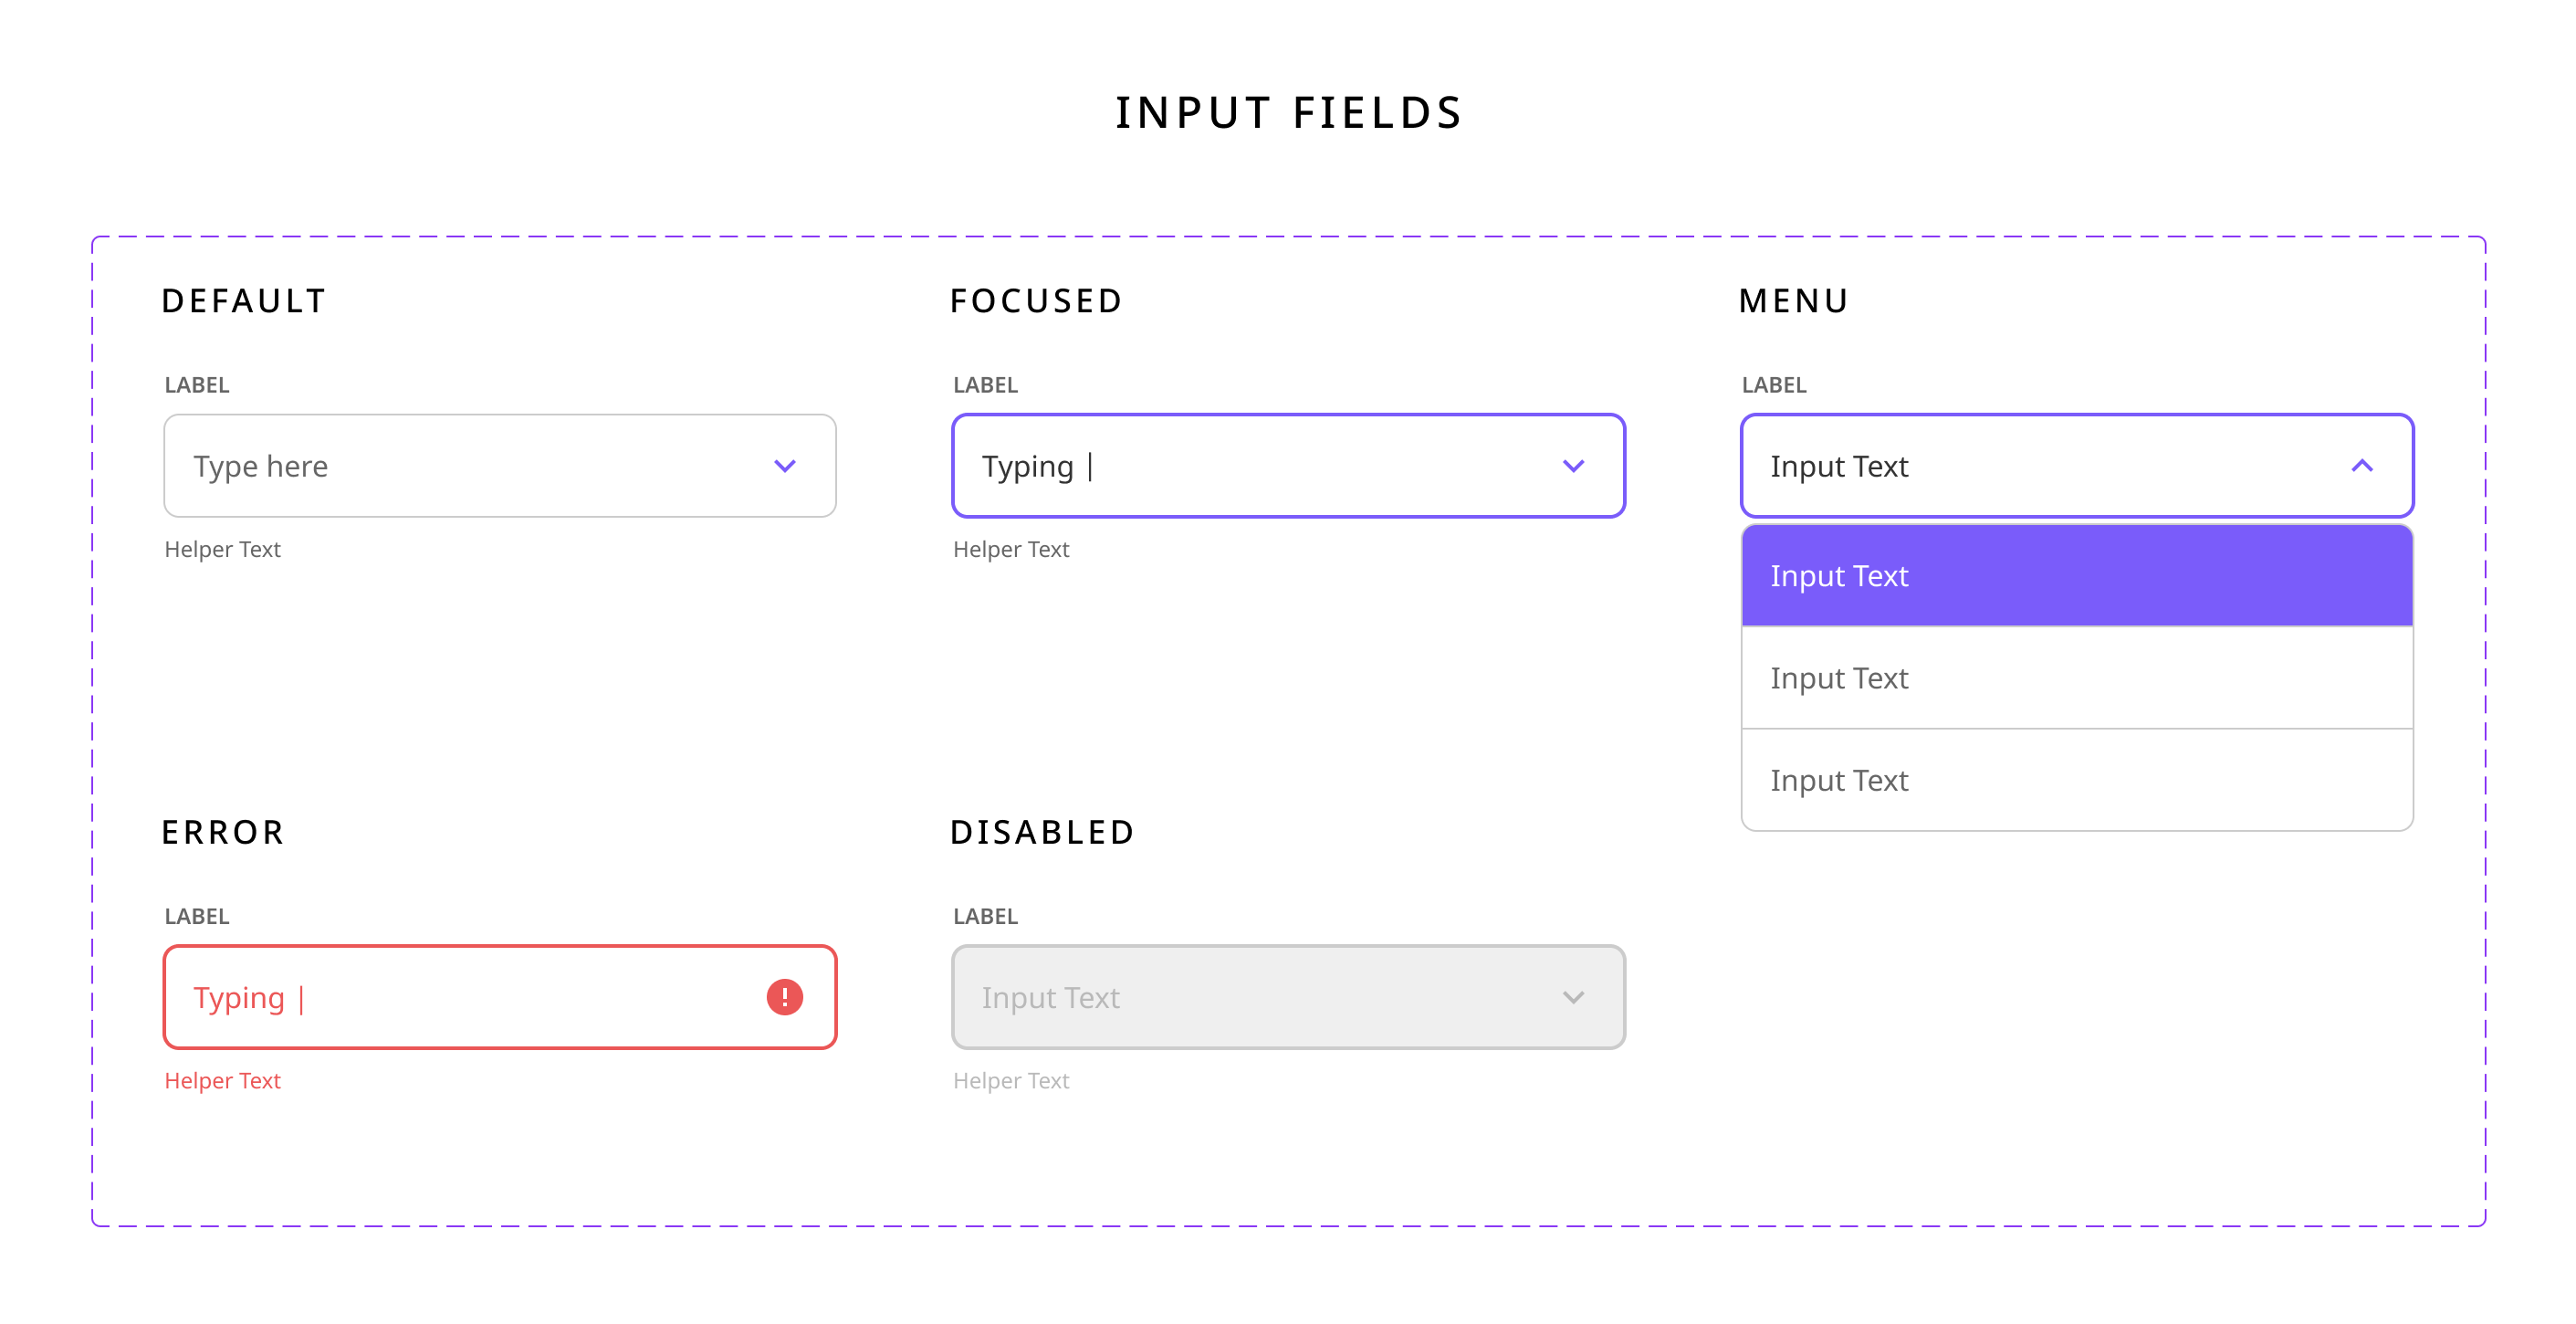Viewport: 2576px width, 1324px height.
Task: Click the LABEL text above the Error input
Action: [196, 915]
